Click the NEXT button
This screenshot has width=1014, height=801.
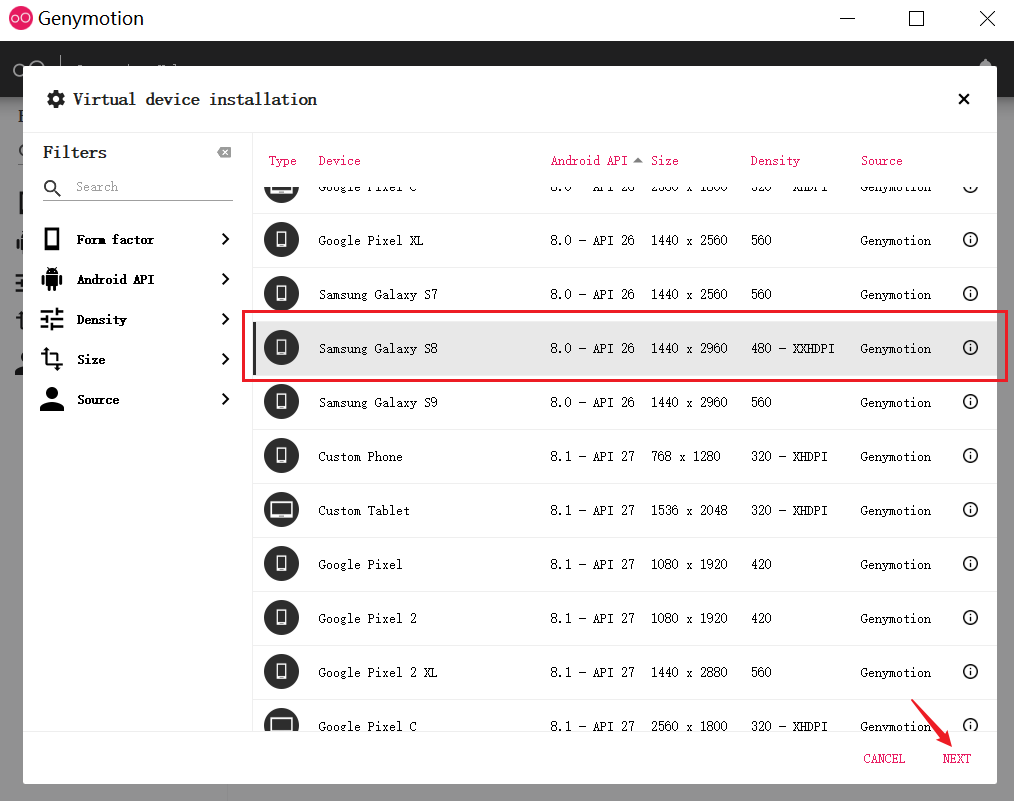click(x=956, y=758)
